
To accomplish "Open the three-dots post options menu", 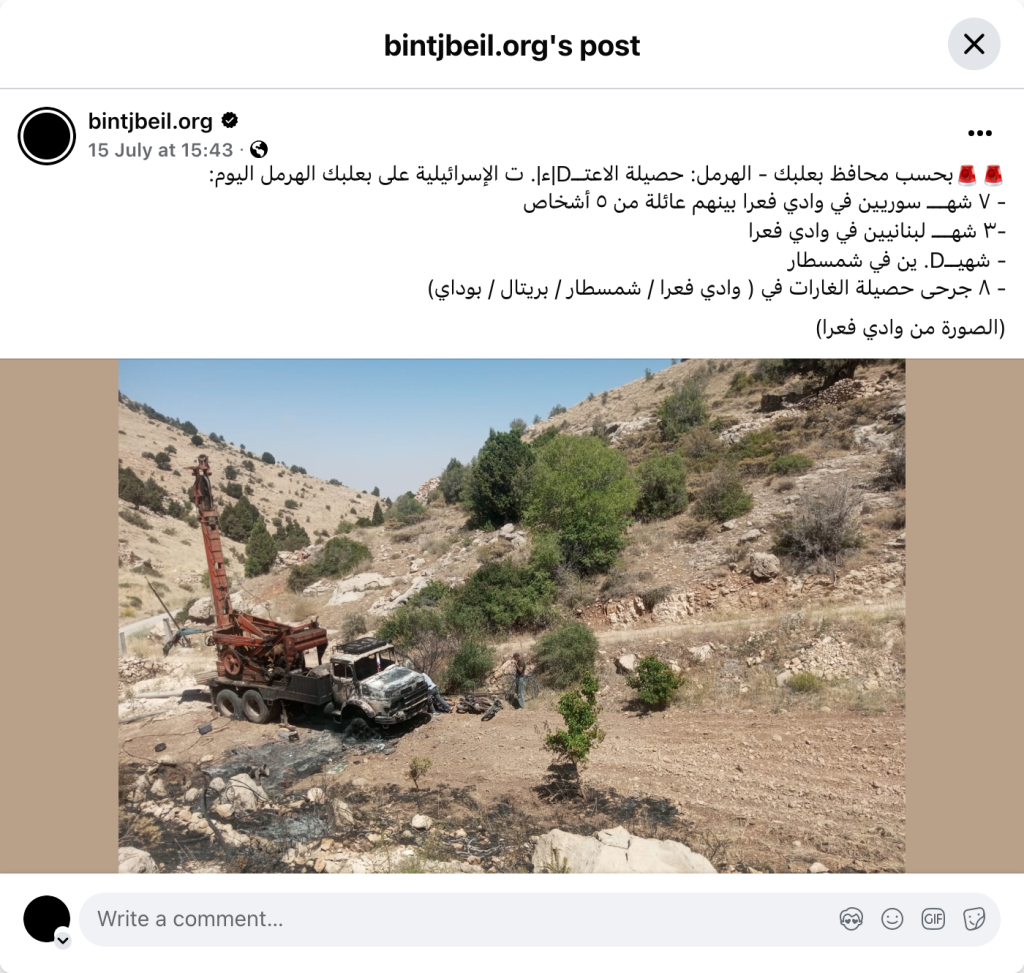I will 980,133.
